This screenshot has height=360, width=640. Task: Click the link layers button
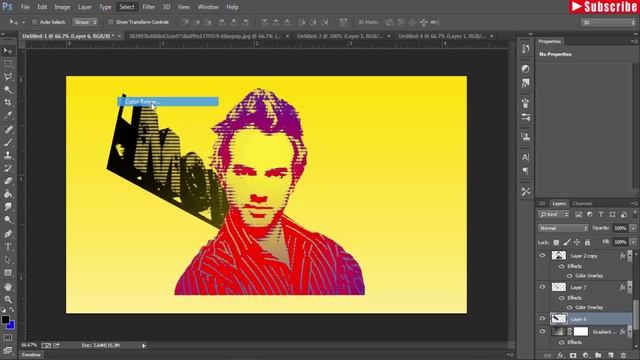pyautogui.click(x=548, y=356)
